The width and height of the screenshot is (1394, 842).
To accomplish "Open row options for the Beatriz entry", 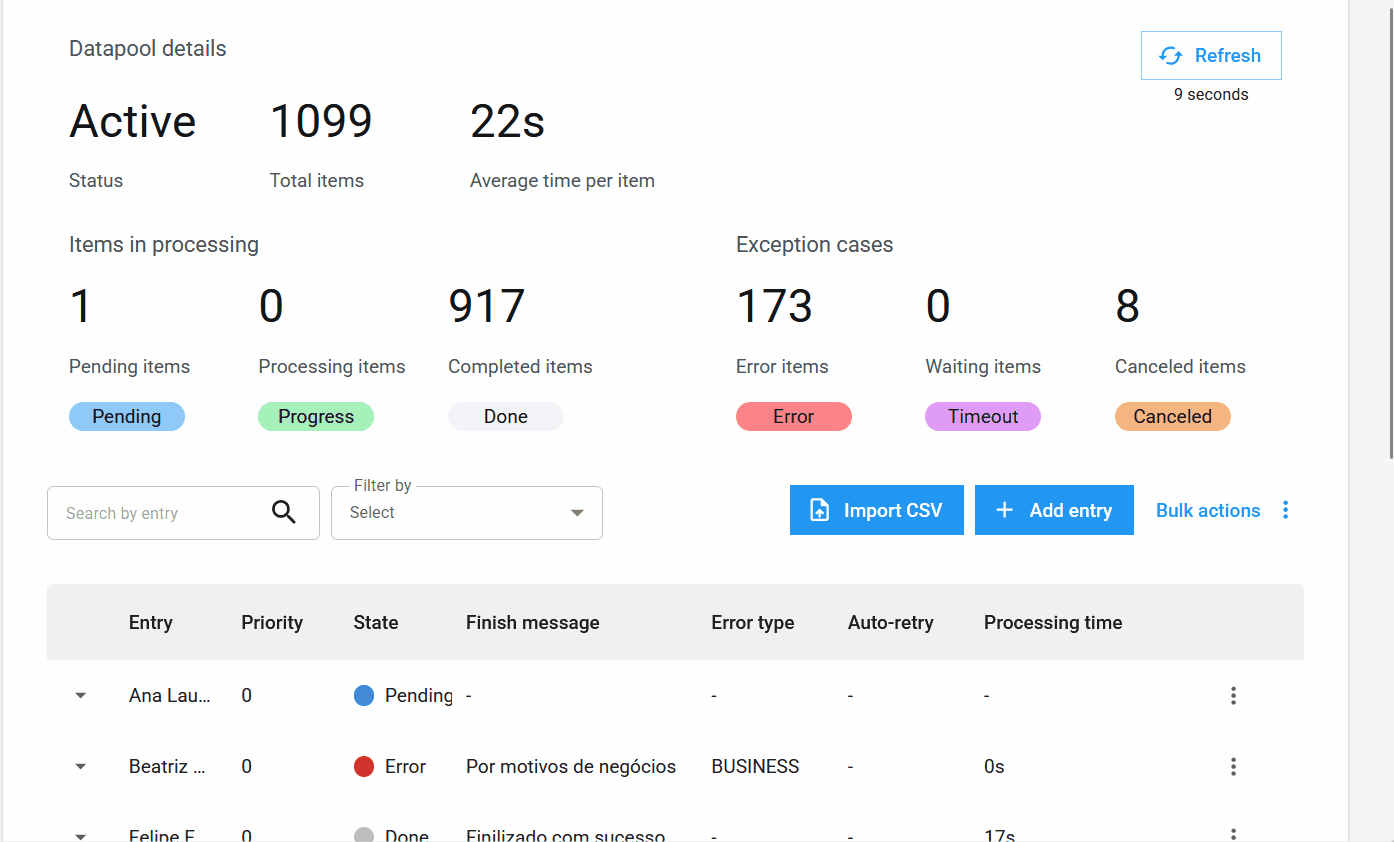I will tap(1233, 766).
